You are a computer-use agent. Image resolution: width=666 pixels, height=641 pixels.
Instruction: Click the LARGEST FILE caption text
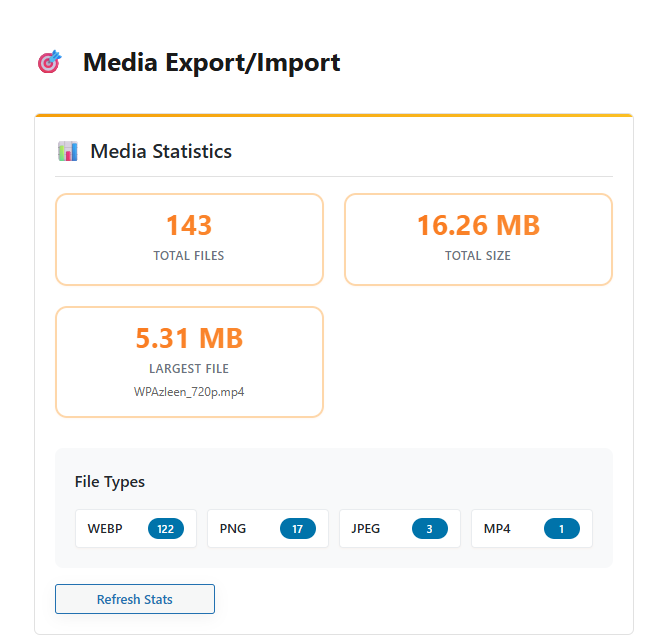[189, 369]
